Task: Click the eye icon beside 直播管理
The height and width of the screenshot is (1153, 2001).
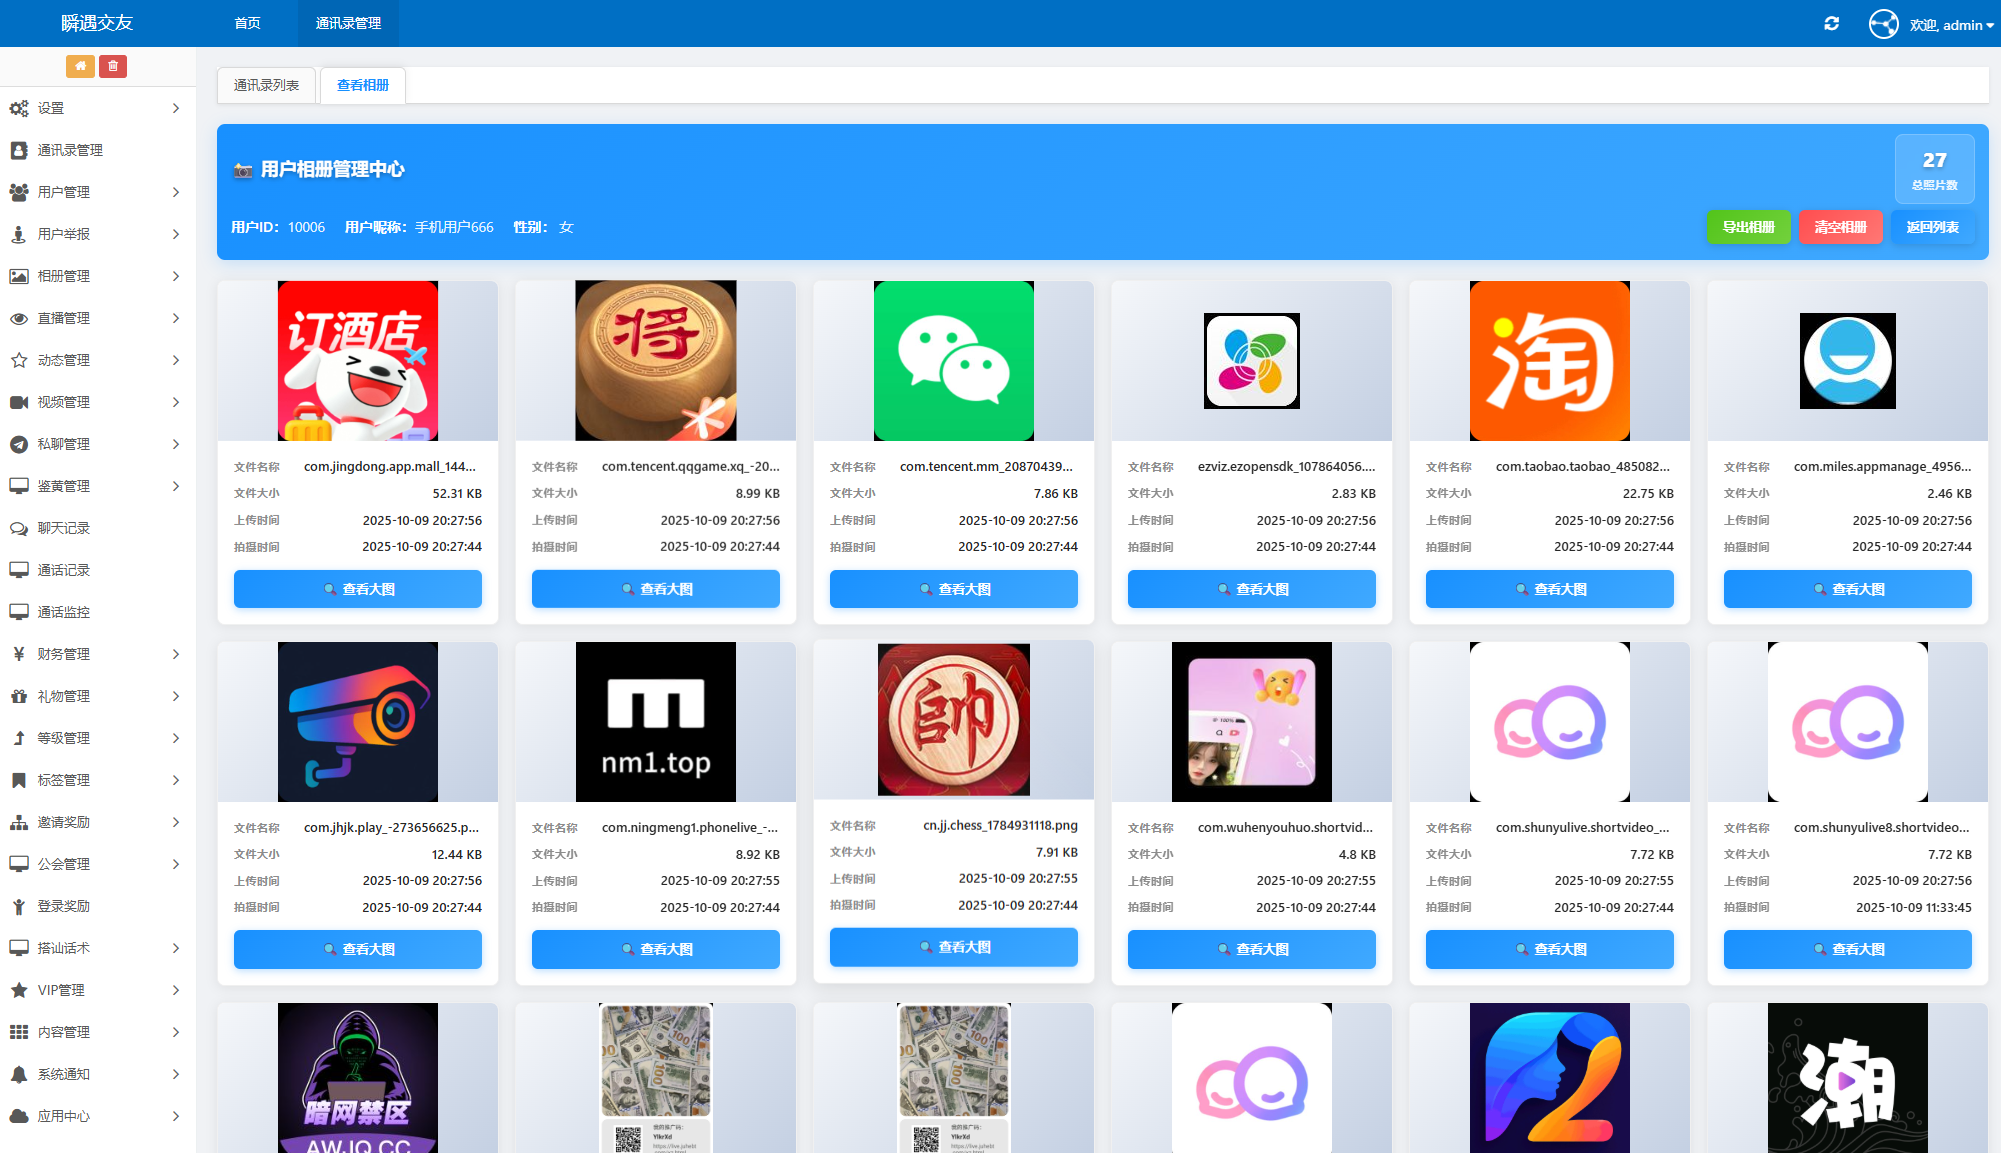Action: click(x=18, y=318)
